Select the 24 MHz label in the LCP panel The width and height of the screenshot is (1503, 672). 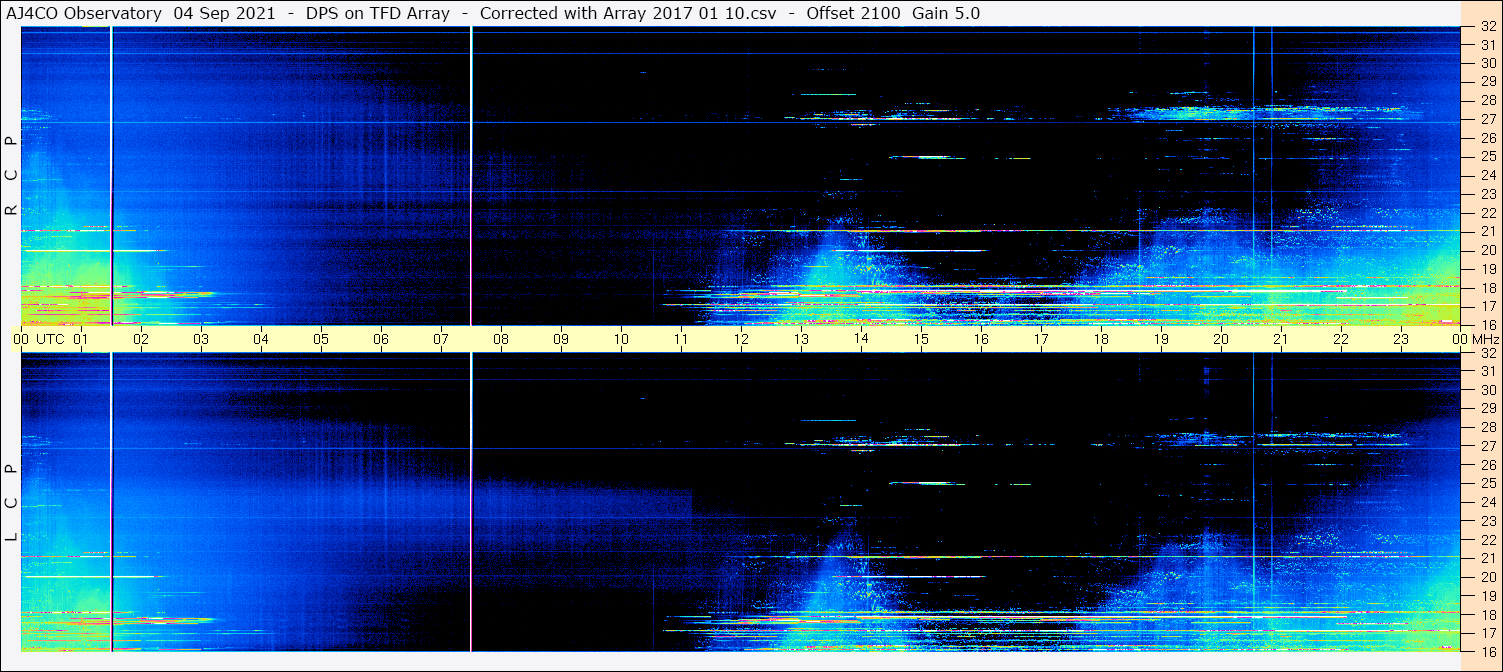(x=1487, y=502)
